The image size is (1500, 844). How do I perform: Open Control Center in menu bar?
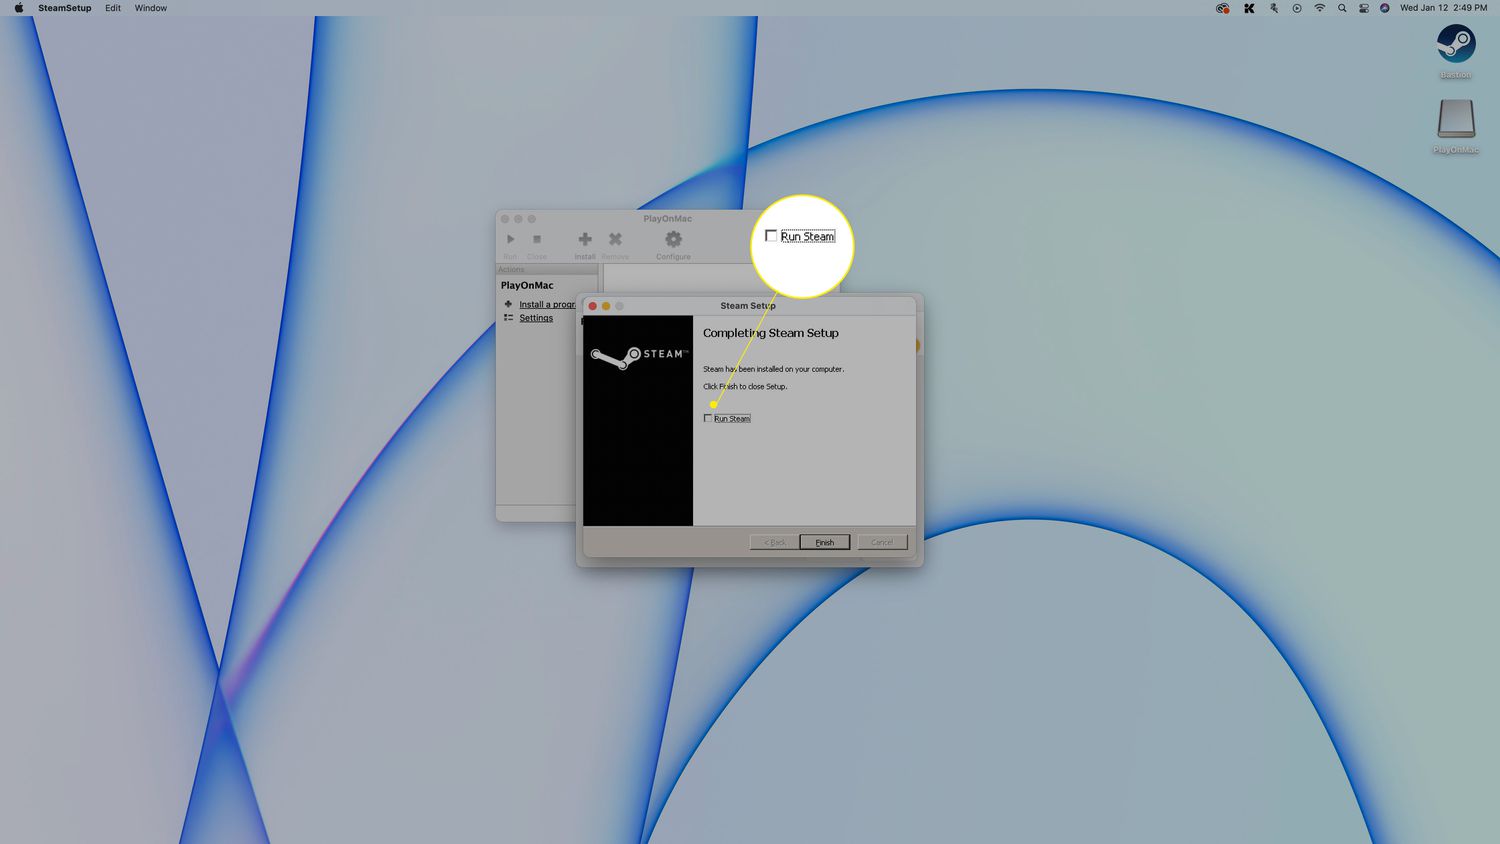pyautogui.click(x=1363, y=8)
